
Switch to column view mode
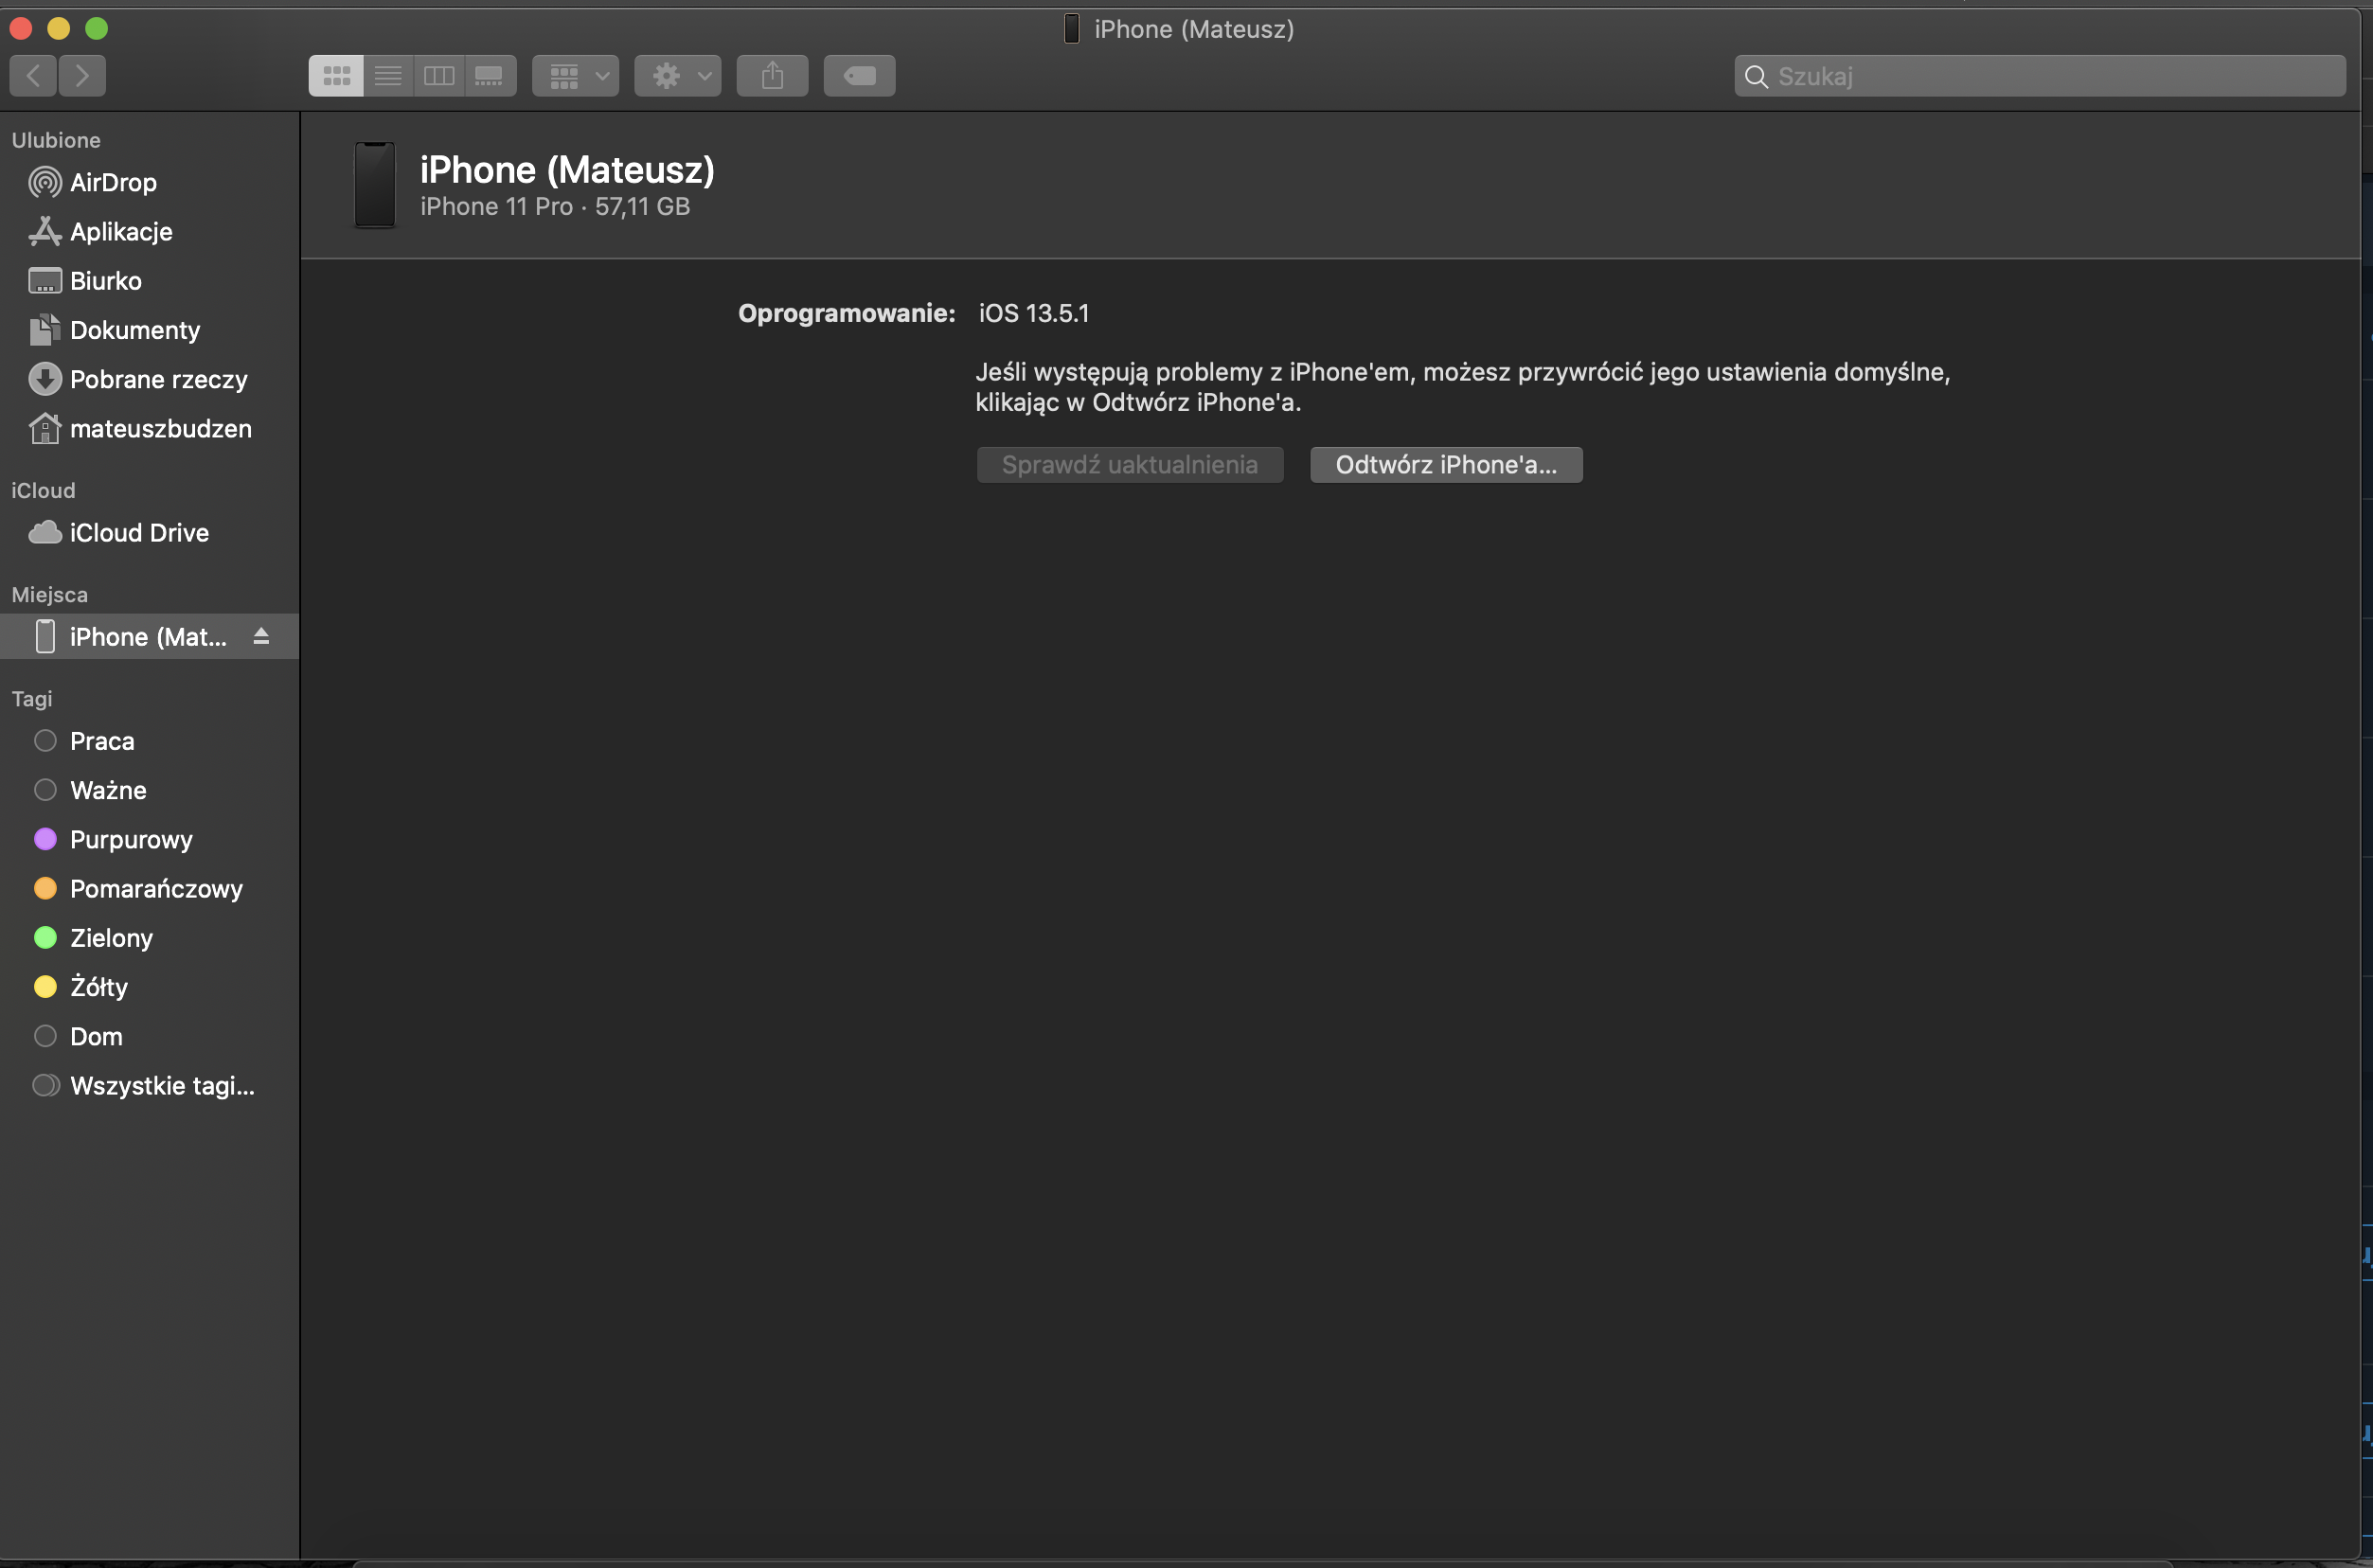click(439, 76)
